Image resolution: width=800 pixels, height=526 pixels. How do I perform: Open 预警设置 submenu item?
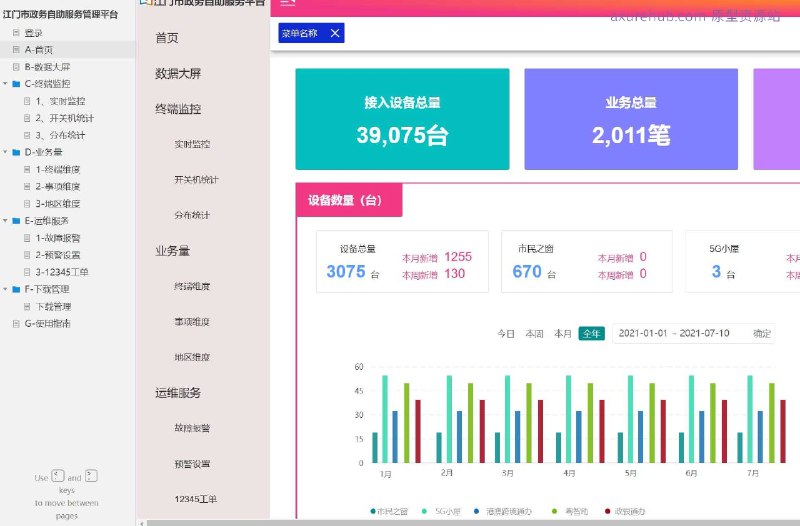[192, 464]
